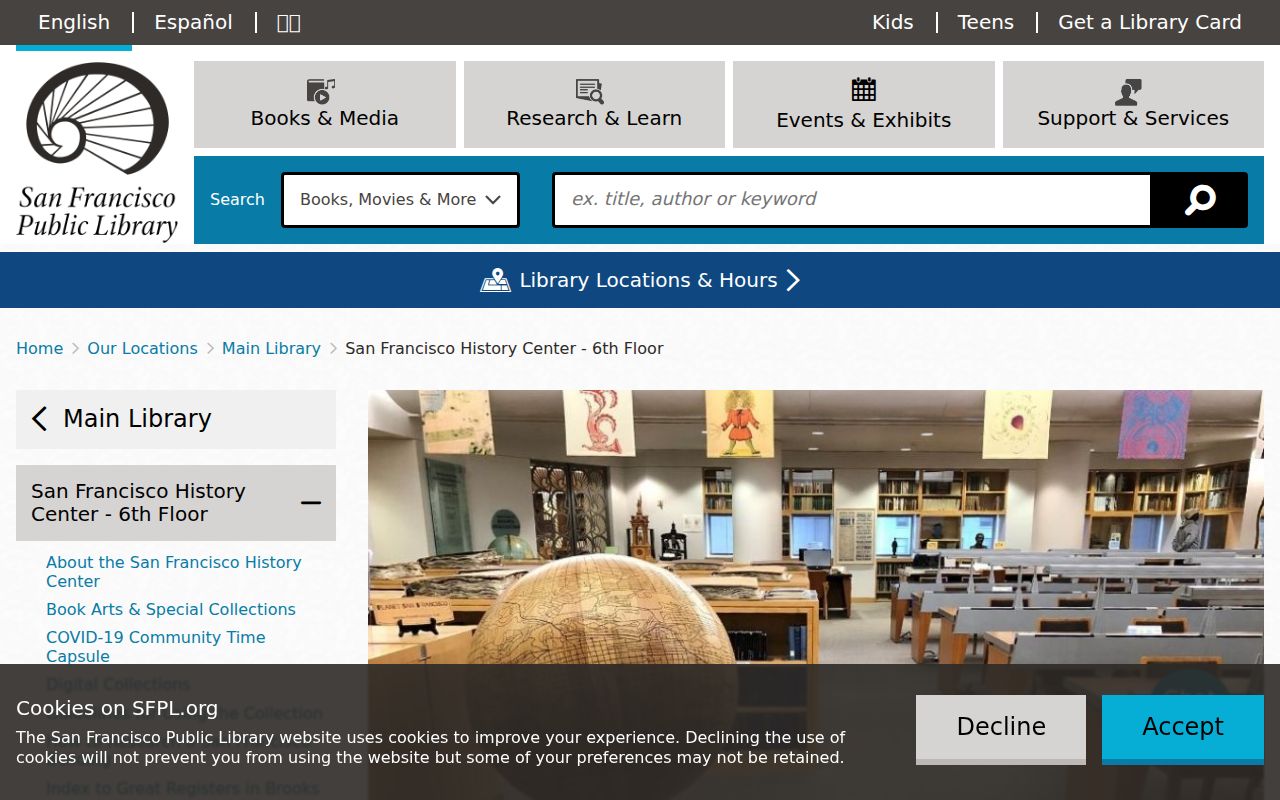Click the Research & Learn magnifier icon
Viewport: 1280px width, 800px height.
(590, 91)
